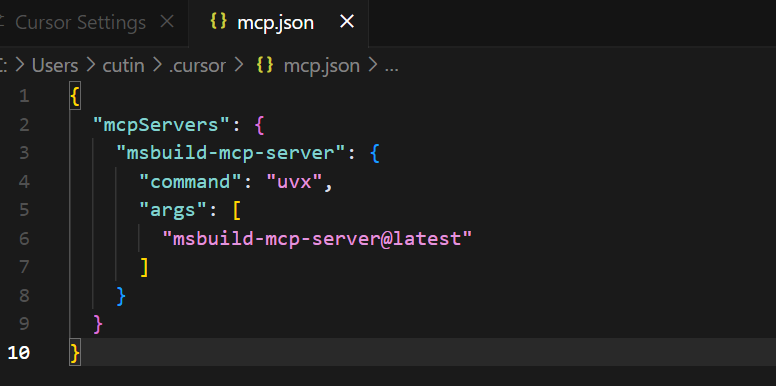
Task: Click the opening square bracket on line 5
Action: [237, 211]
